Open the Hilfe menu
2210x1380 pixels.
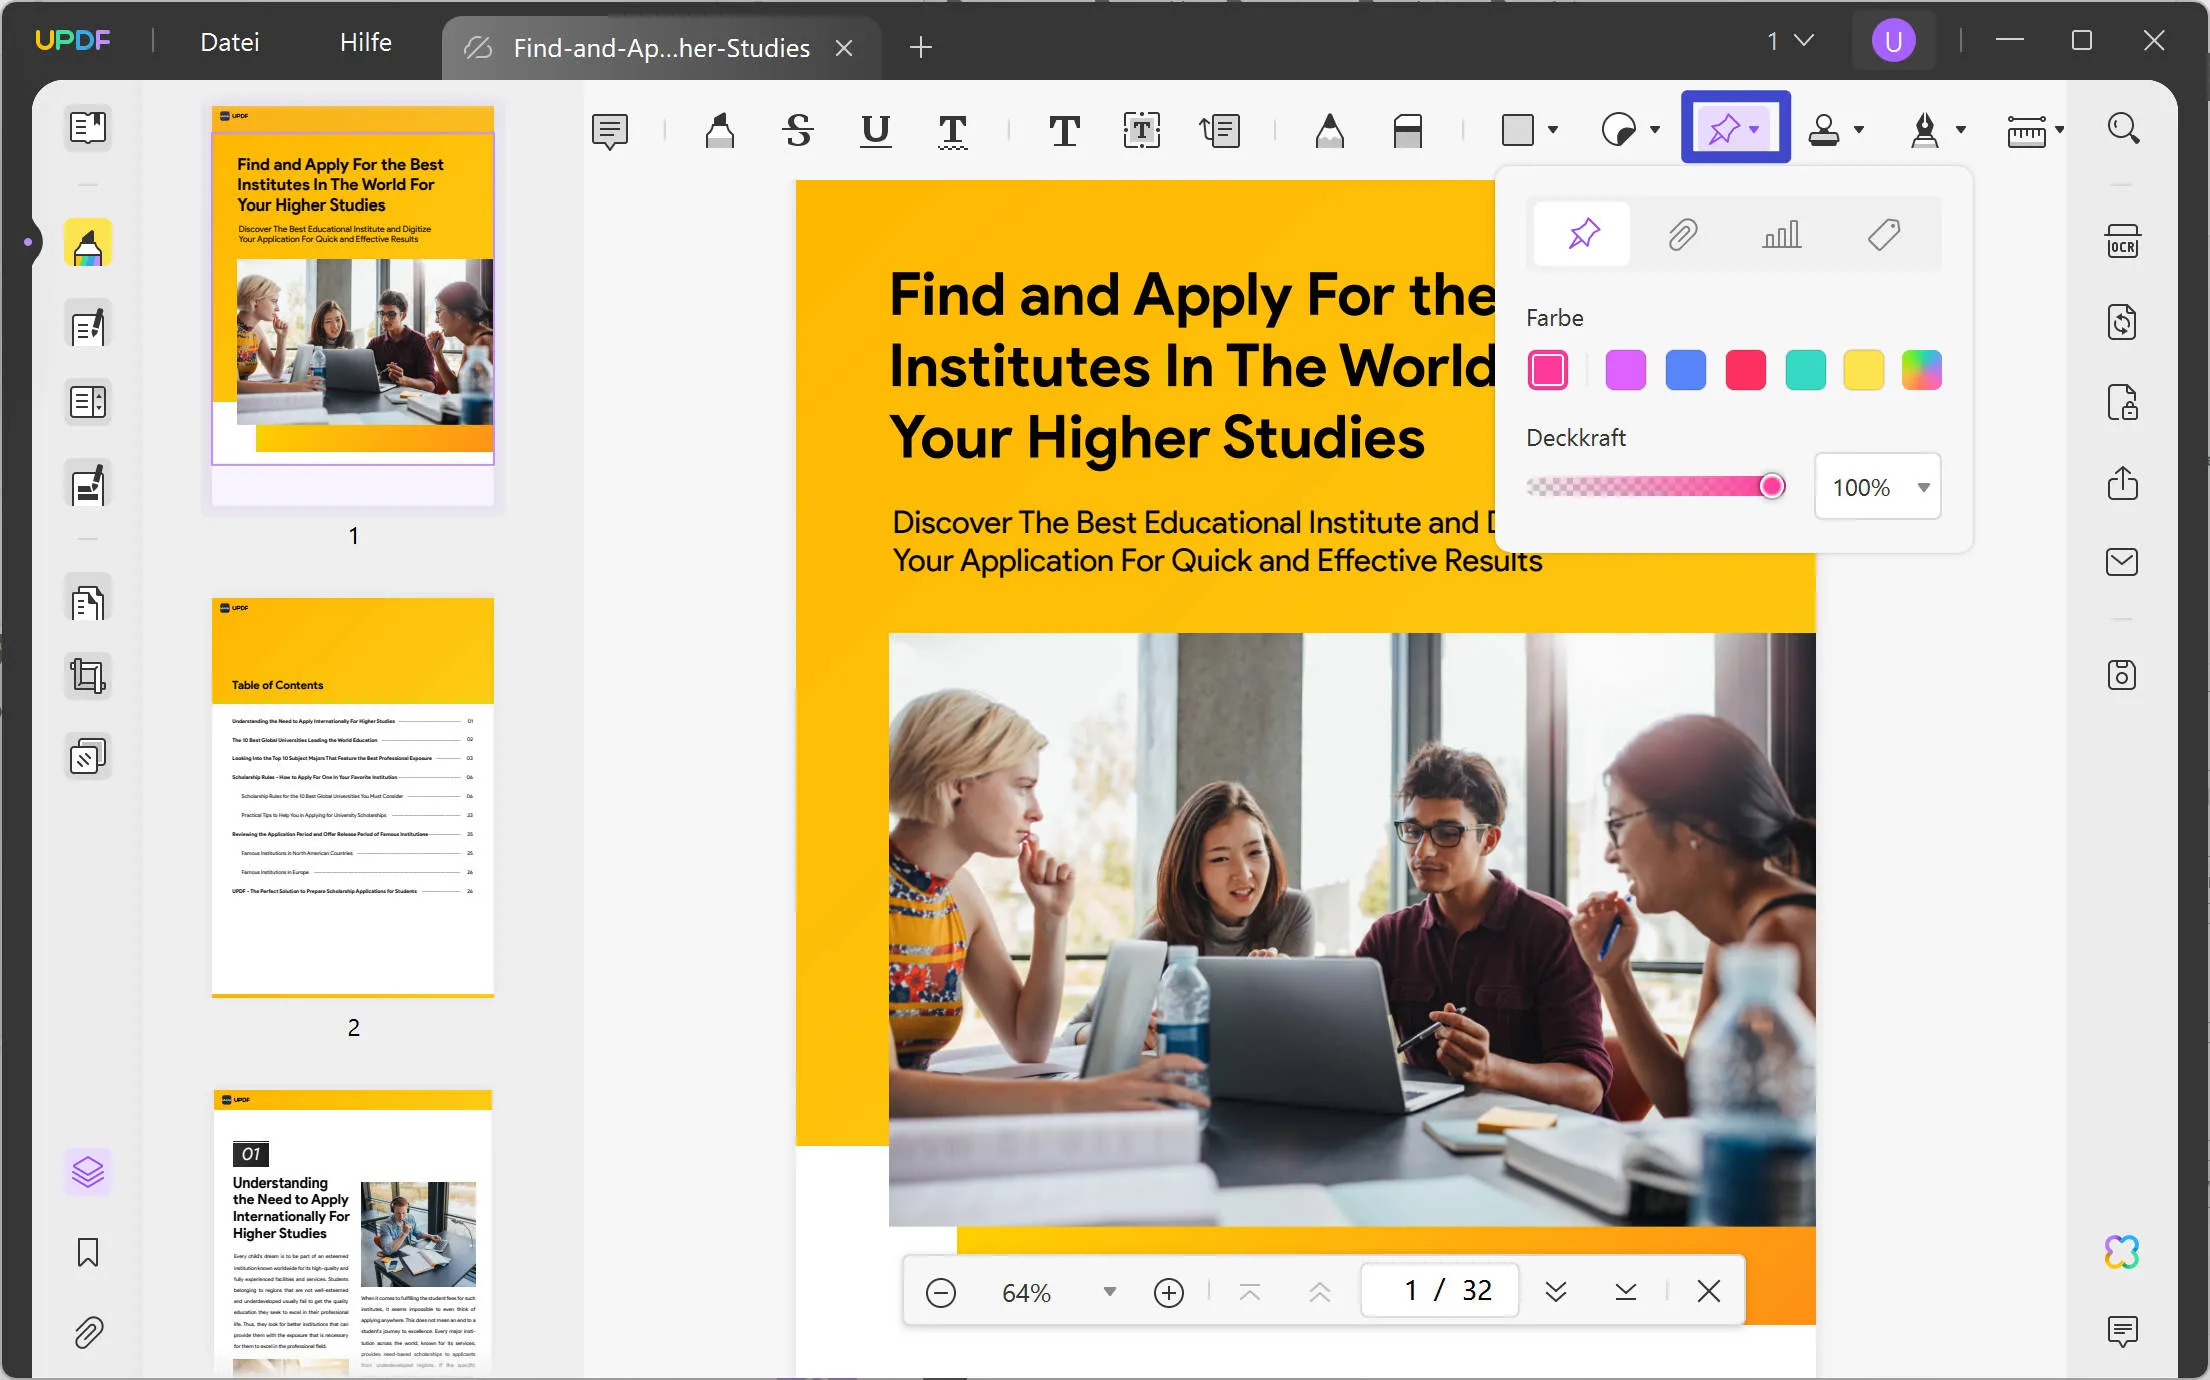tap(365, 42)
